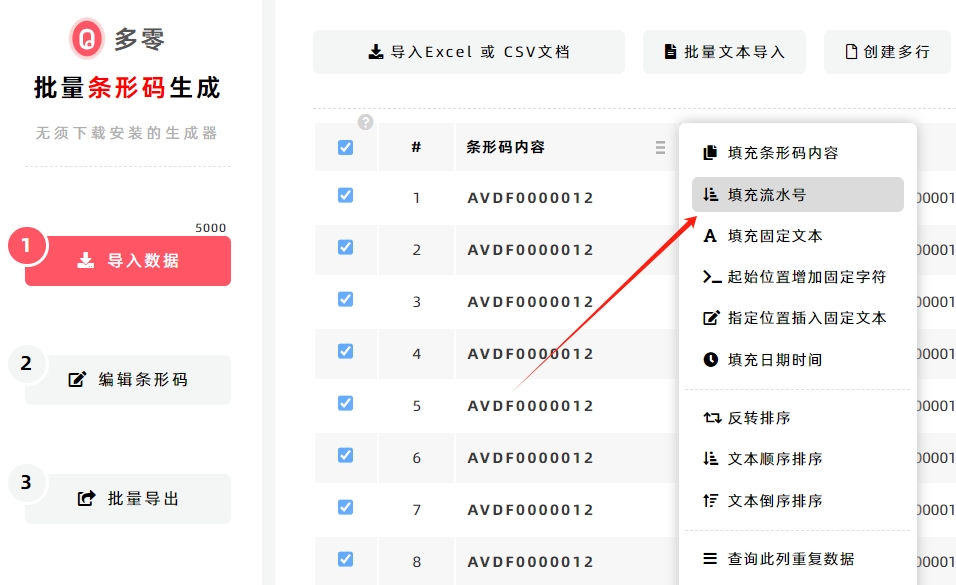Uncheck the checkbox for row 6
The height and width of the screenshot is (585, 956).
pyautogui.click(x=345, y=455)
